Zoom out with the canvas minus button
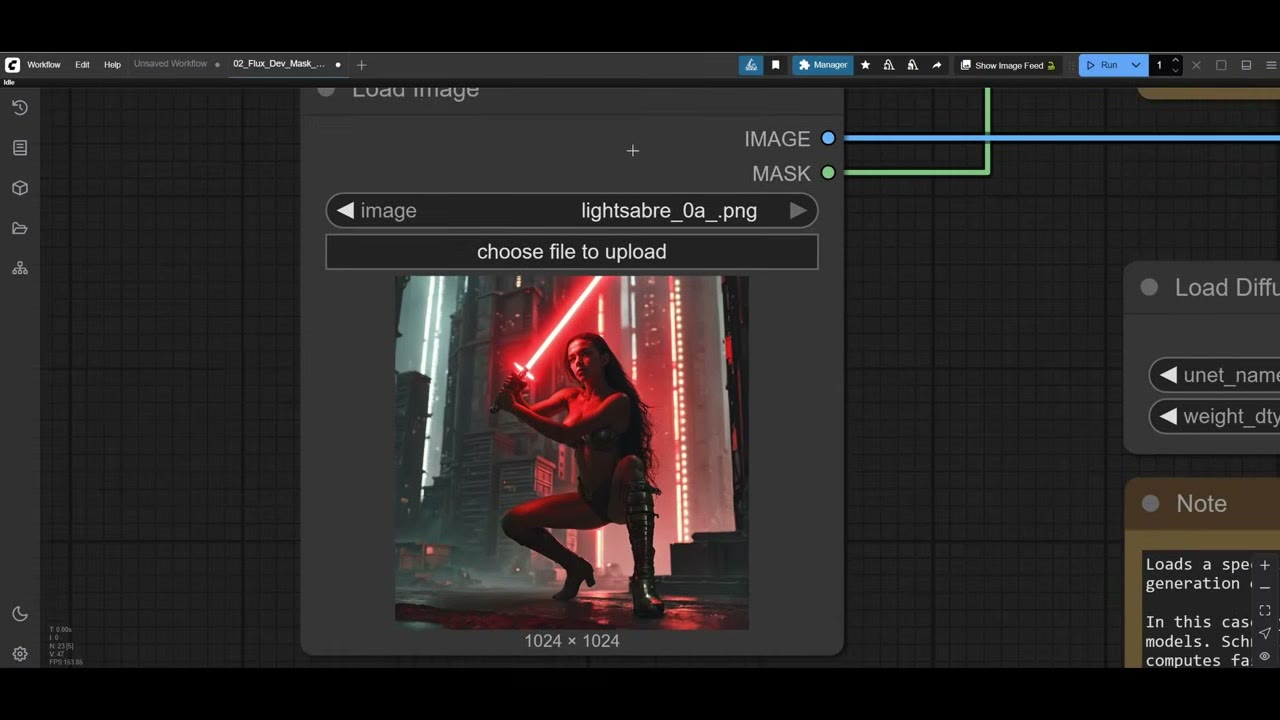This screenshot has height=720, width=1280. coord(1265,588)
